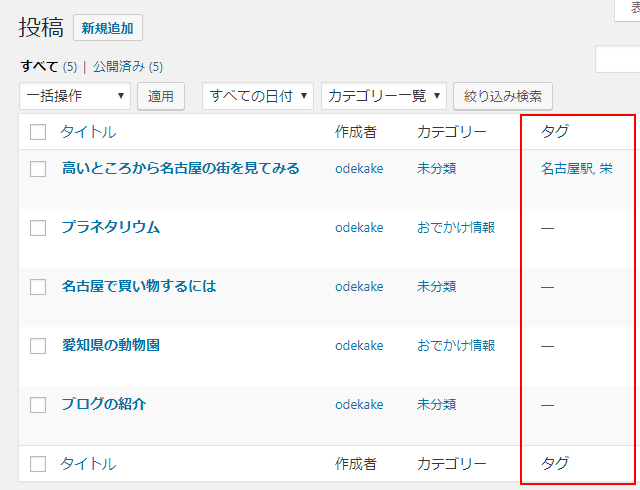Viewport: 640px width, 490px height.
Task: Select the すべて posts view
Action: click(x=39, y=67)
